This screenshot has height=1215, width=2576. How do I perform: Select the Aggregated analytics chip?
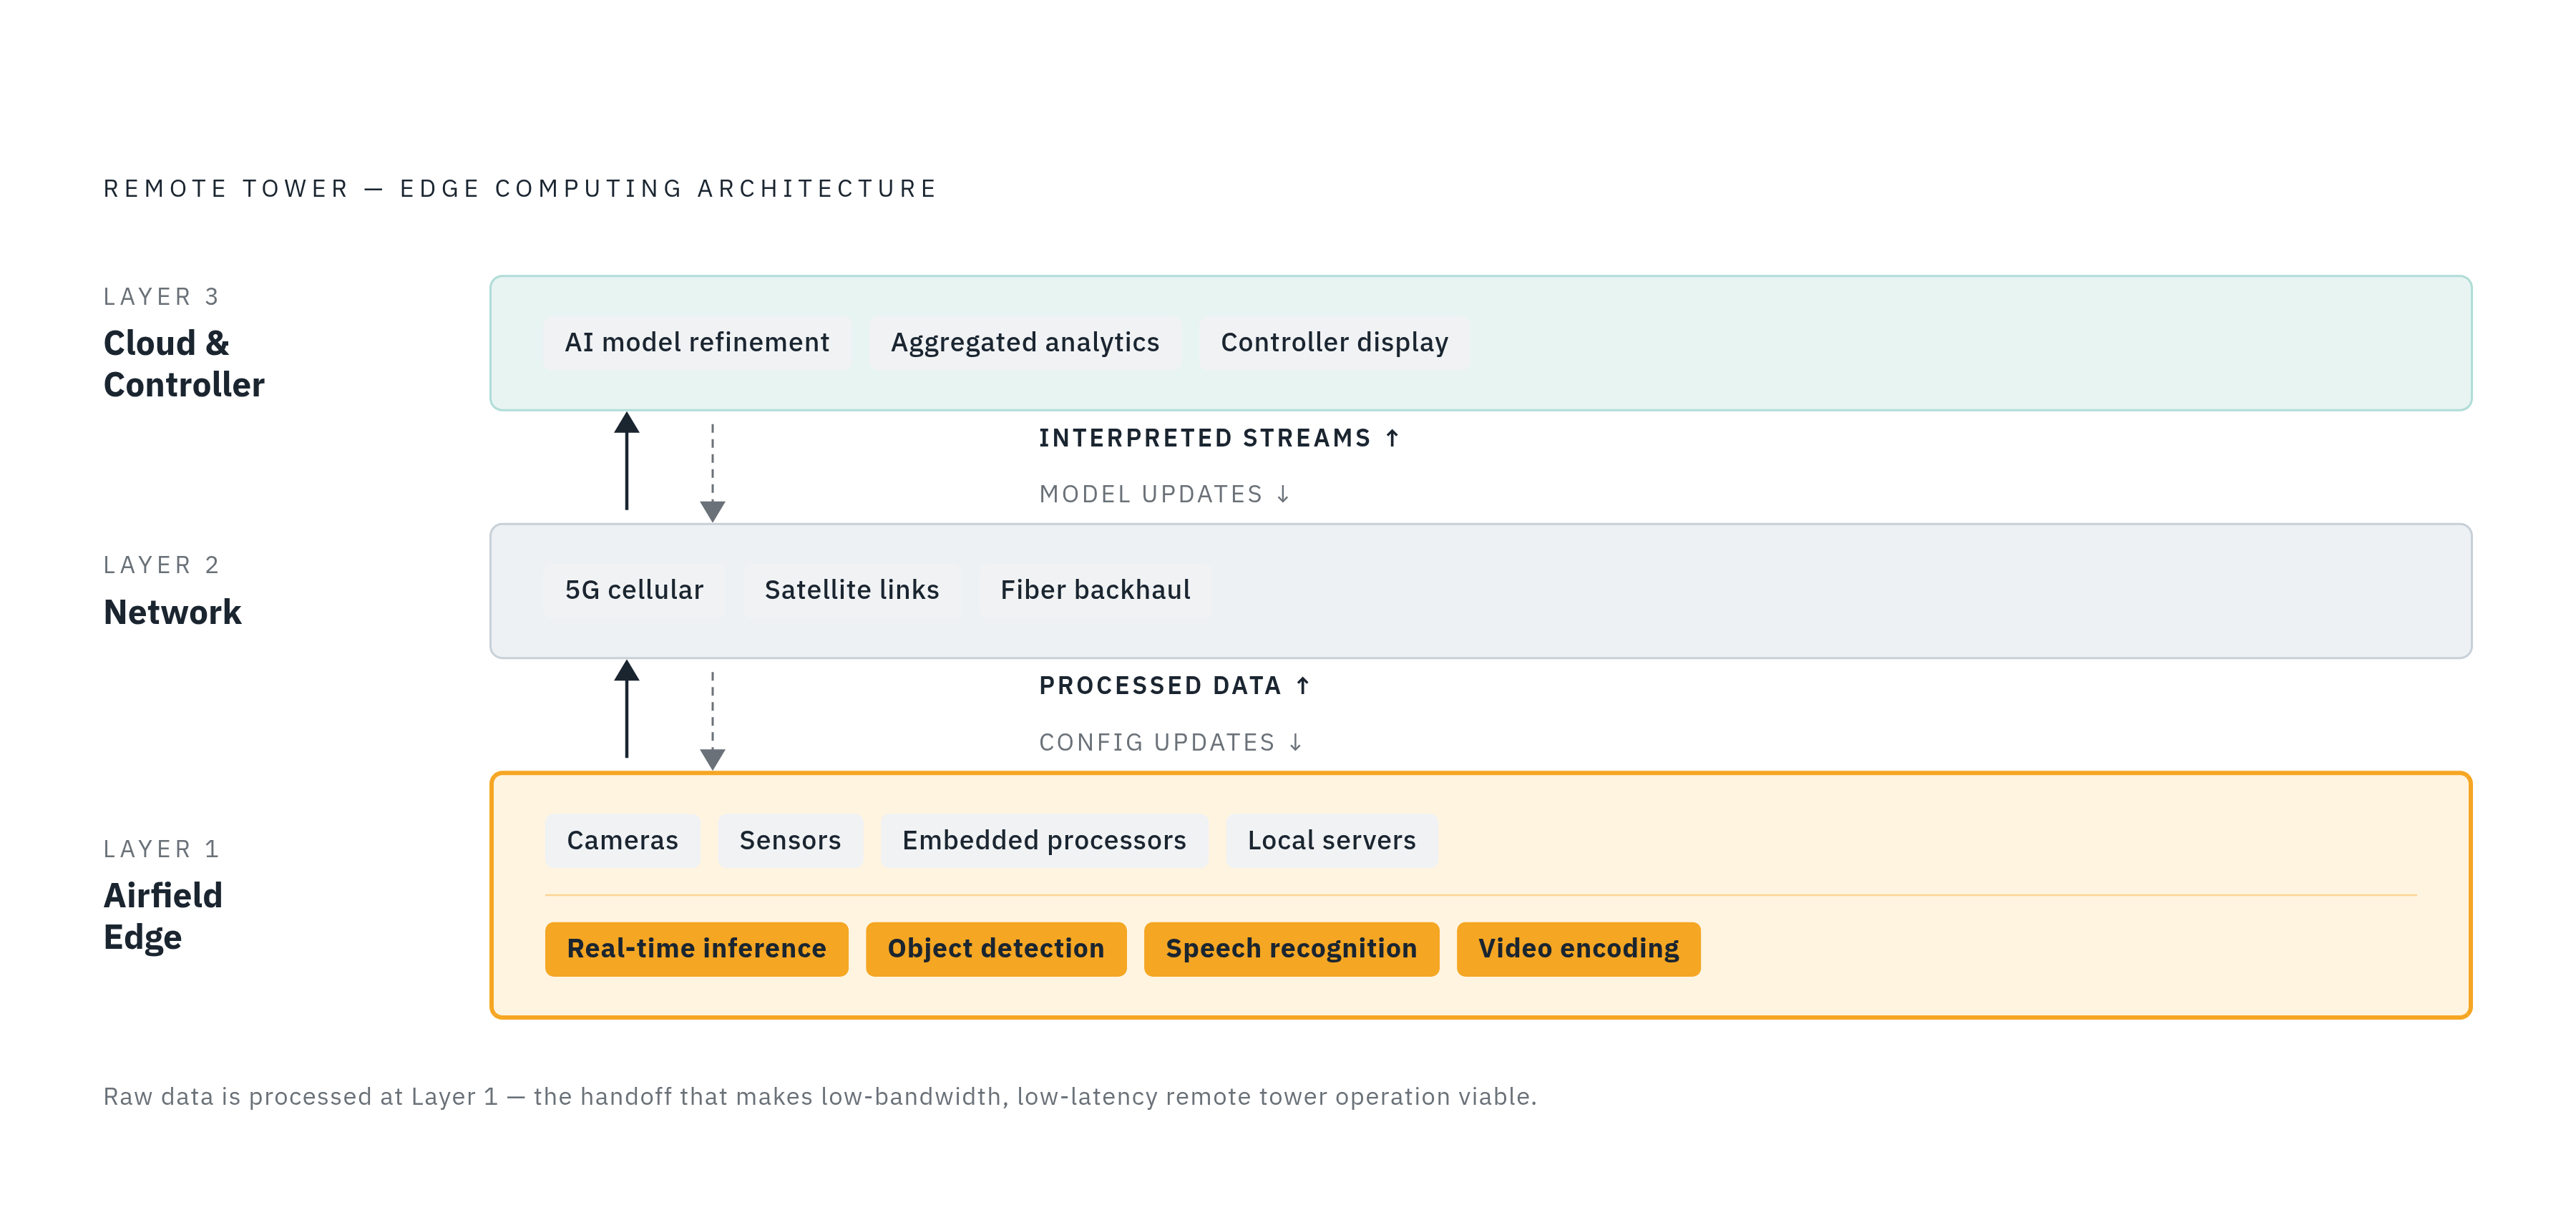pyautogui.click(x=1025, y=343)
